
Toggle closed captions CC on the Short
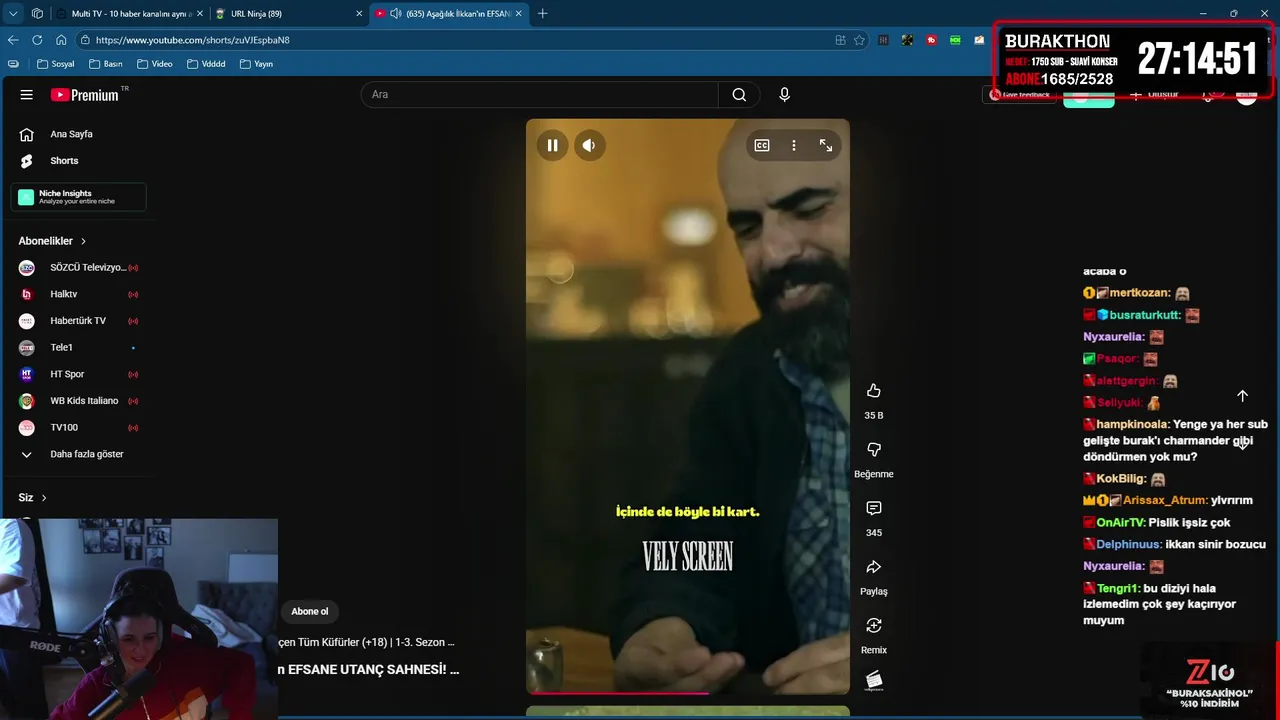point(762,145)
